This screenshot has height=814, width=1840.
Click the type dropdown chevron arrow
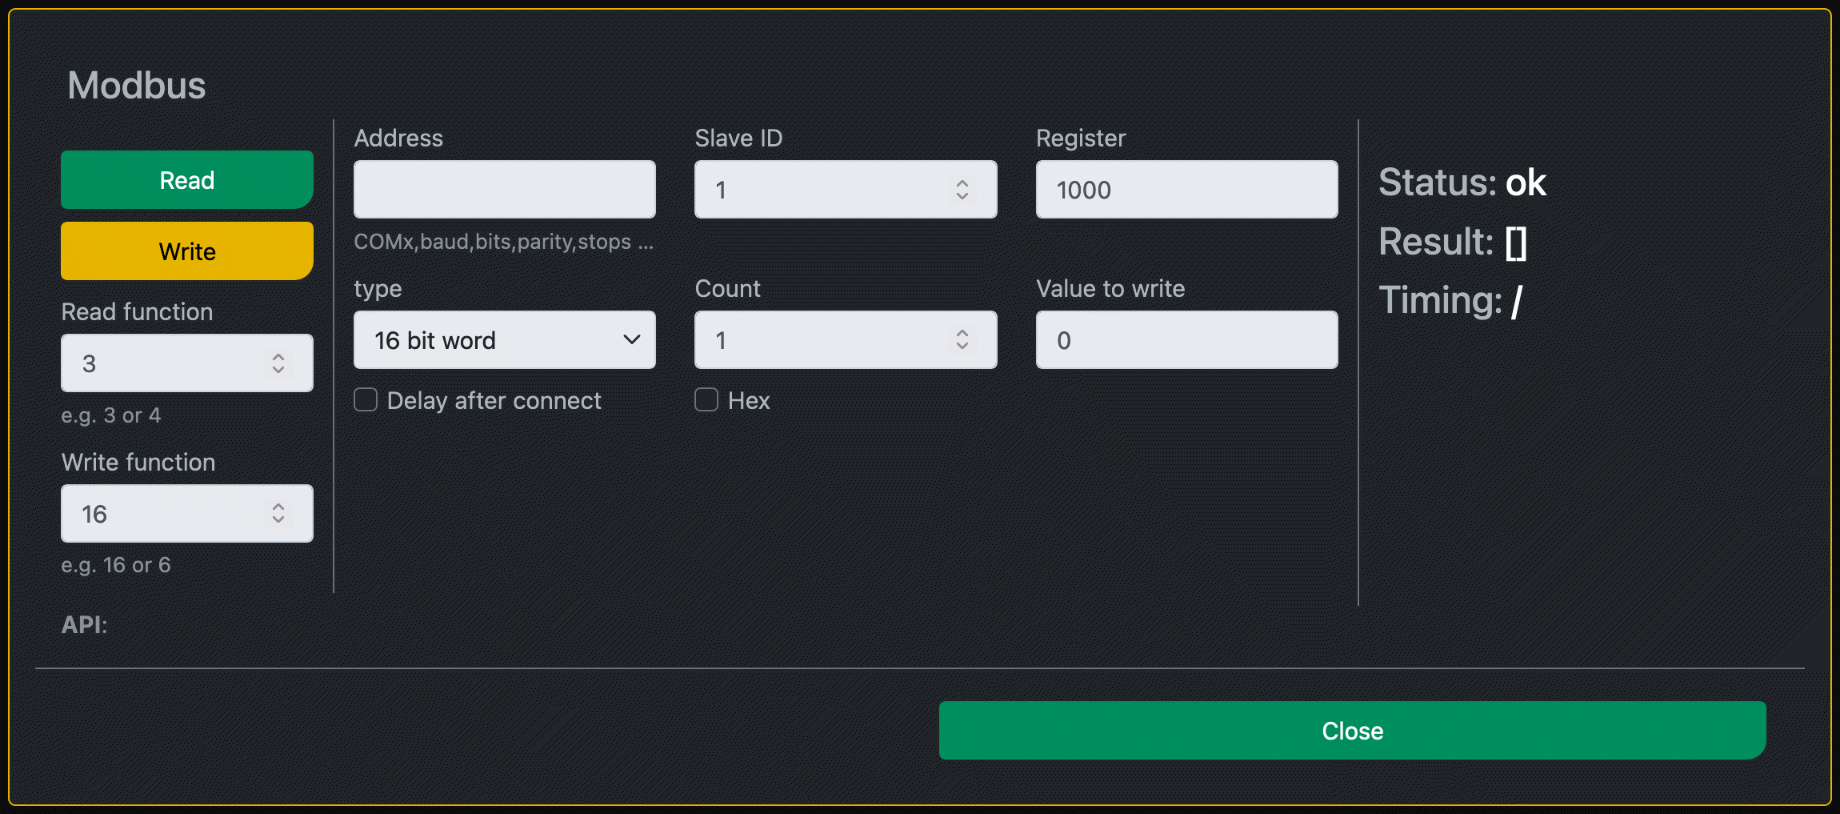631,340
